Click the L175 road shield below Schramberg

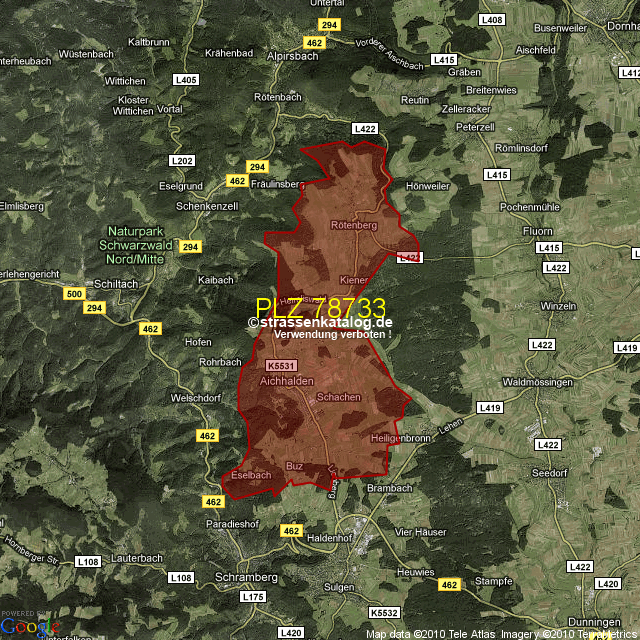click(x=253, y=597)
